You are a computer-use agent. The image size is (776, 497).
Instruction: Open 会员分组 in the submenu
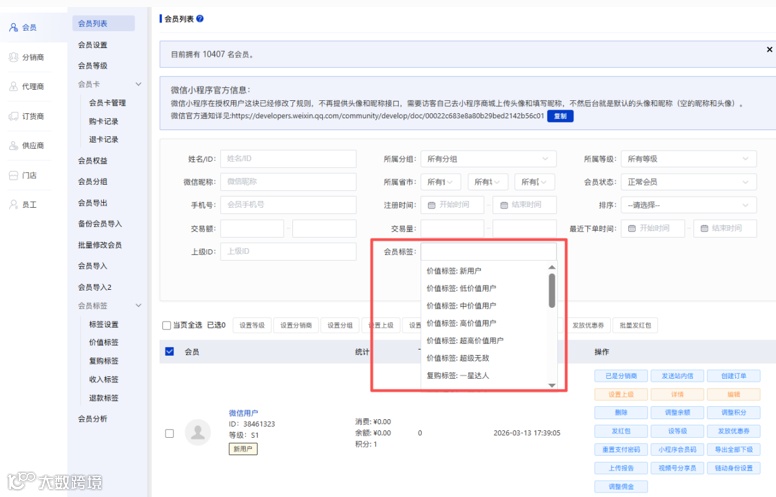[93, 182]
